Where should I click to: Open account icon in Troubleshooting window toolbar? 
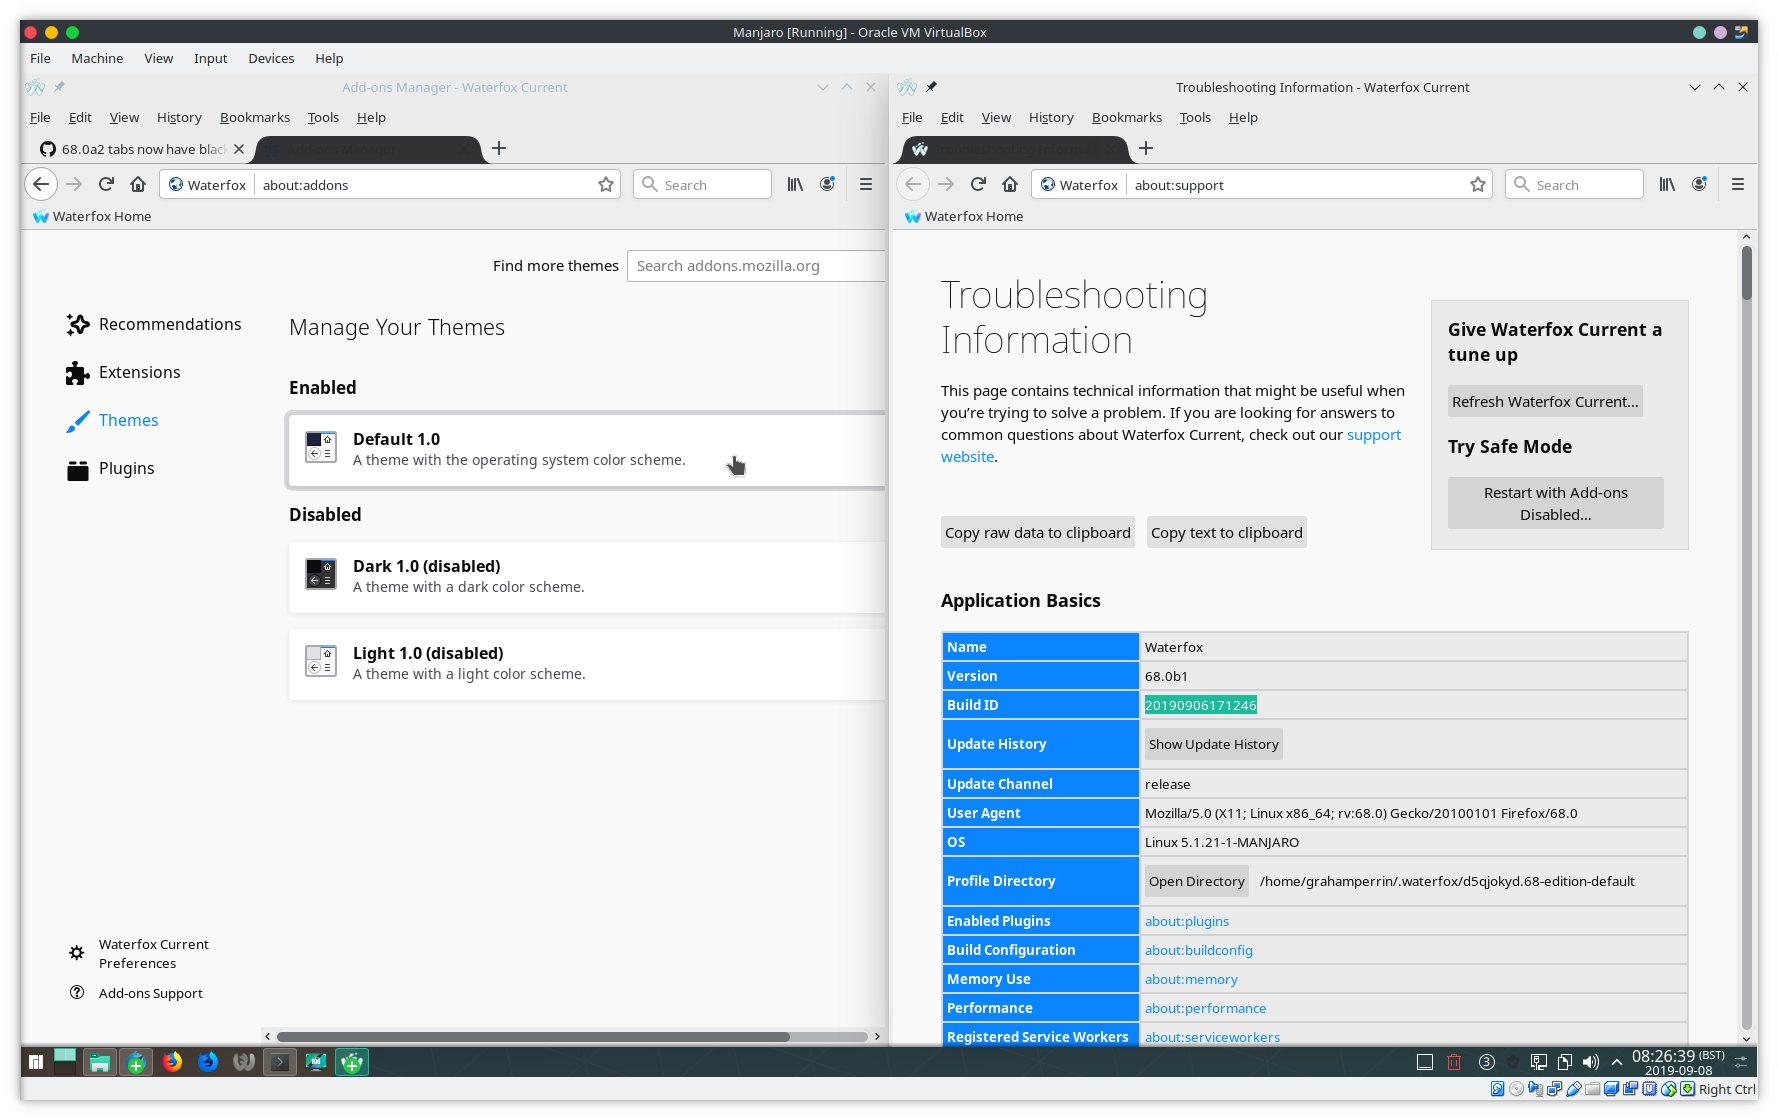coord(1699,184)
